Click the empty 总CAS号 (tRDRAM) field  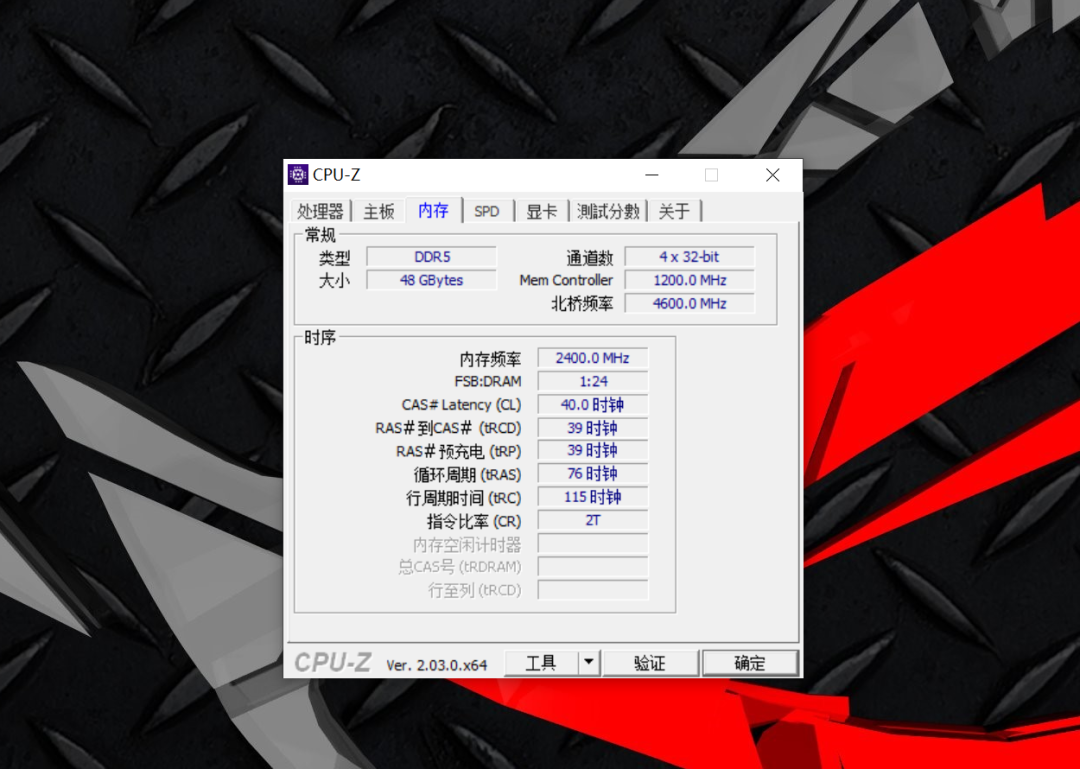(592, 567)
